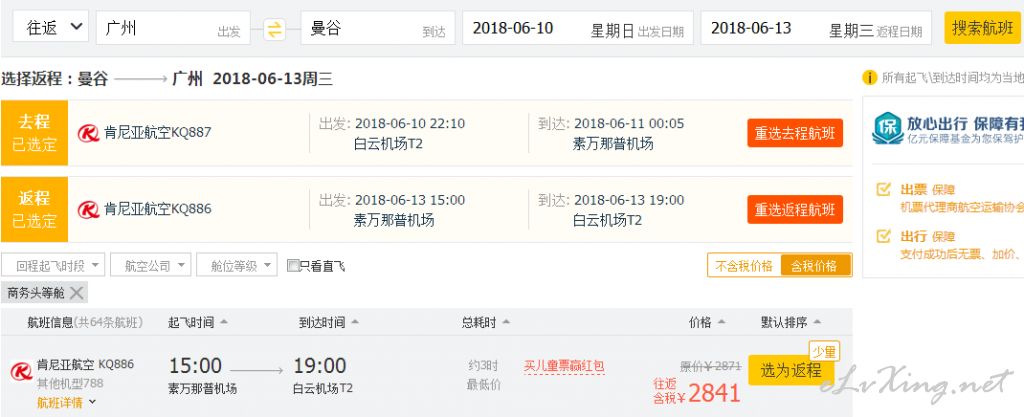Screen dimensions: 1024x417
Task: Click Kenya Airways logo in flight result row
Action: 22,371
